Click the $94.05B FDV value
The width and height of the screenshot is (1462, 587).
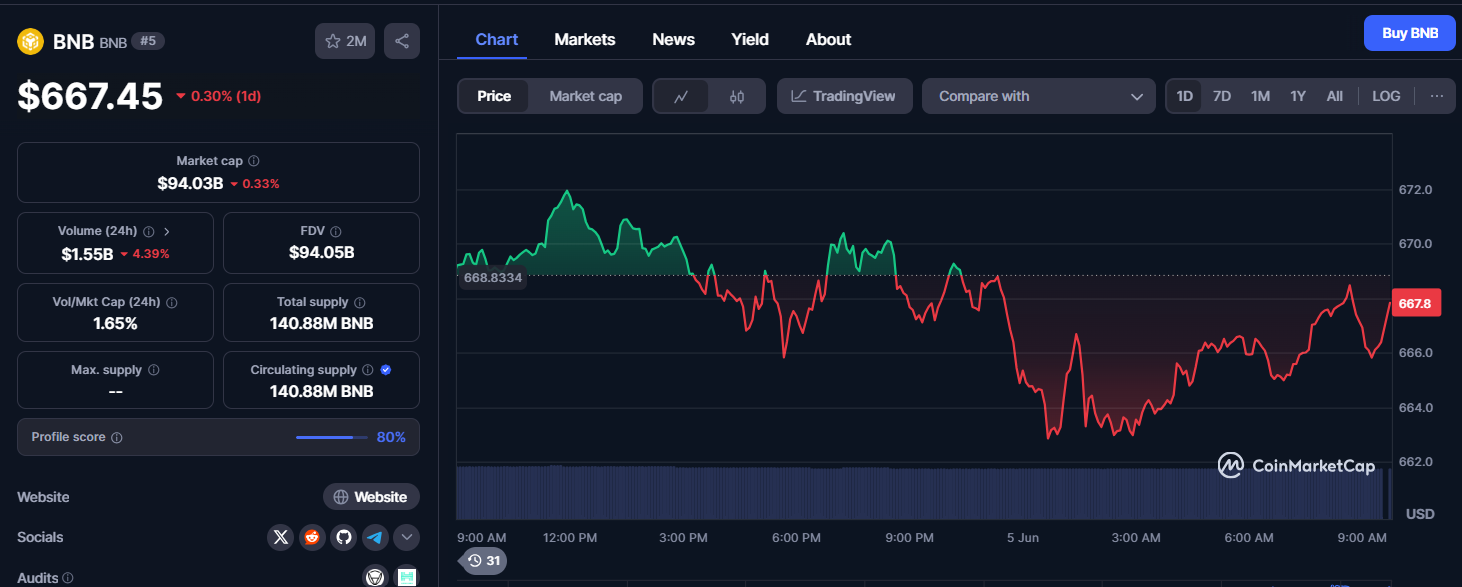coord(322,252)
